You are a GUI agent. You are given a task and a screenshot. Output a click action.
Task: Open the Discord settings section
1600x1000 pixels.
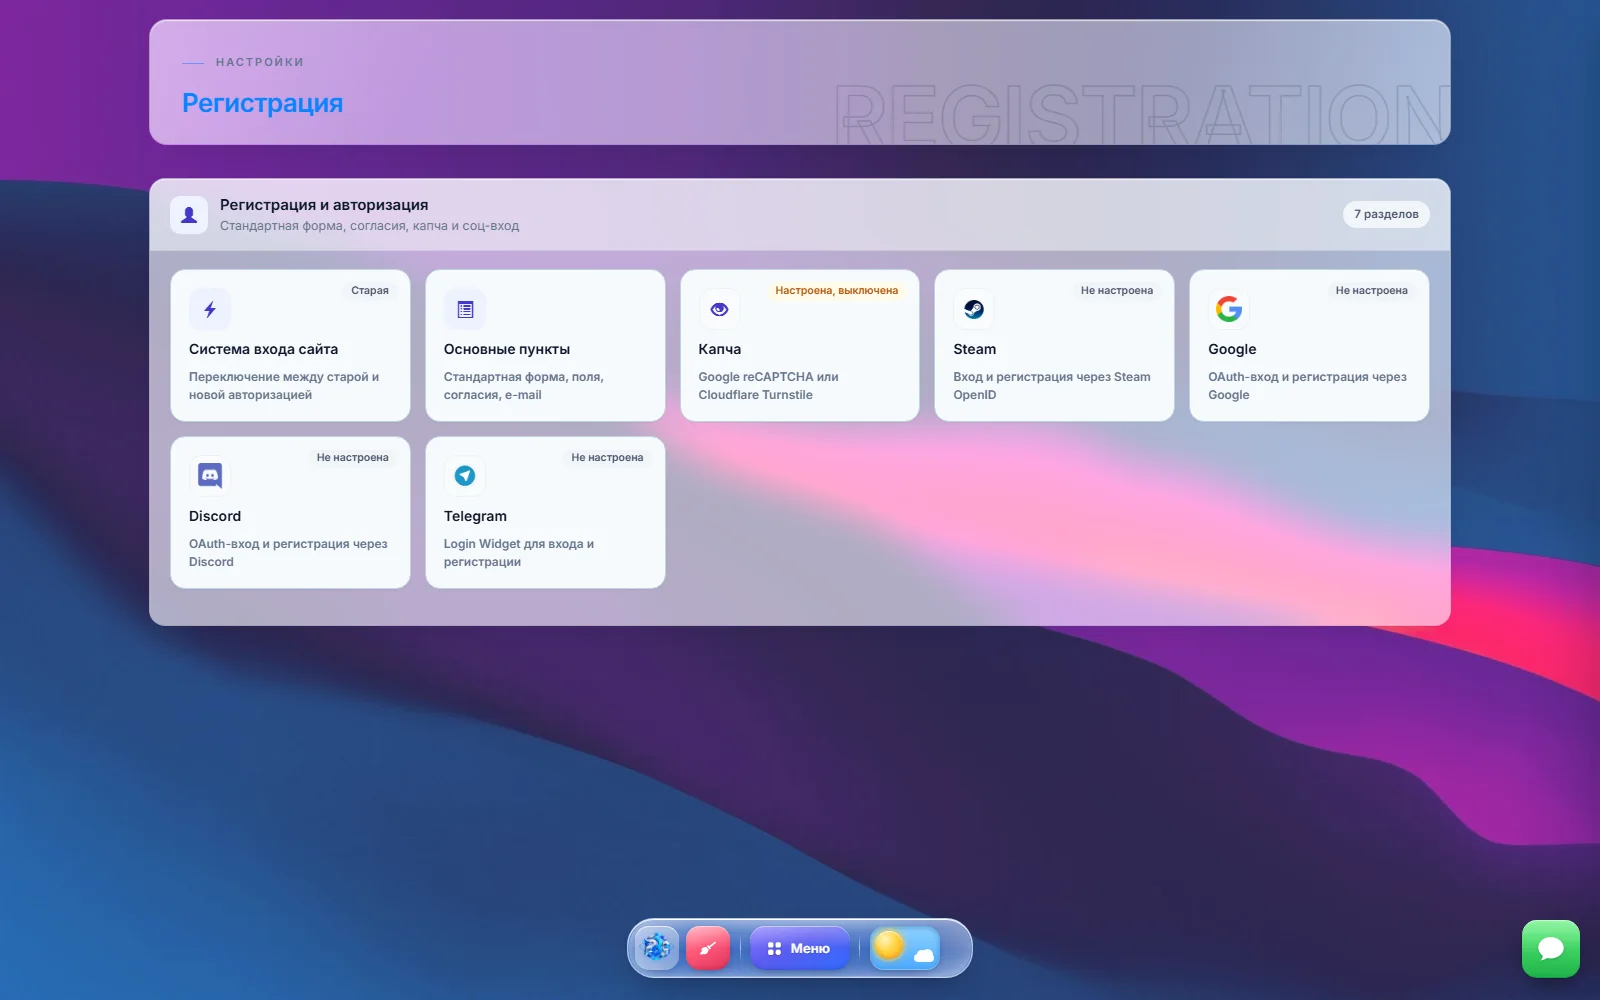[290, 512]
